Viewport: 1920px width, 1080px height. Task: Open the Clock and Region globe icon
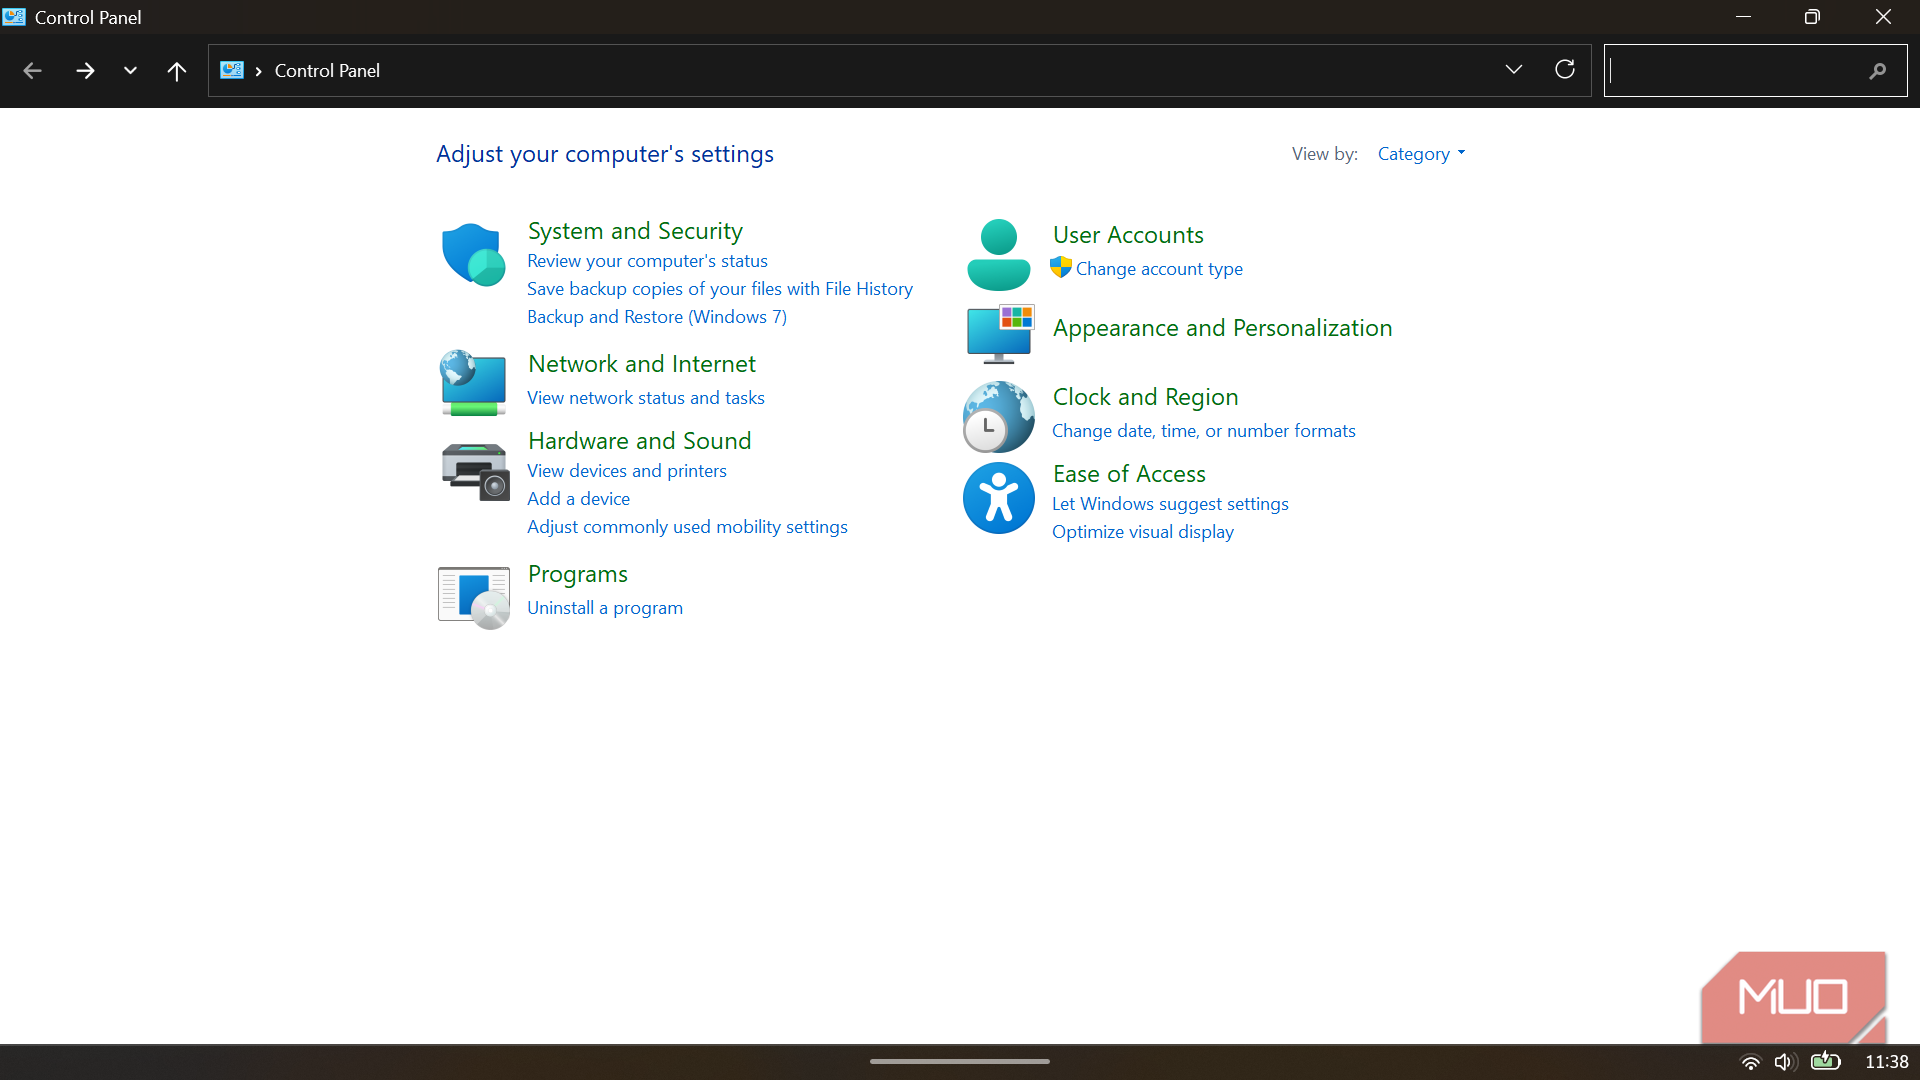998,417
